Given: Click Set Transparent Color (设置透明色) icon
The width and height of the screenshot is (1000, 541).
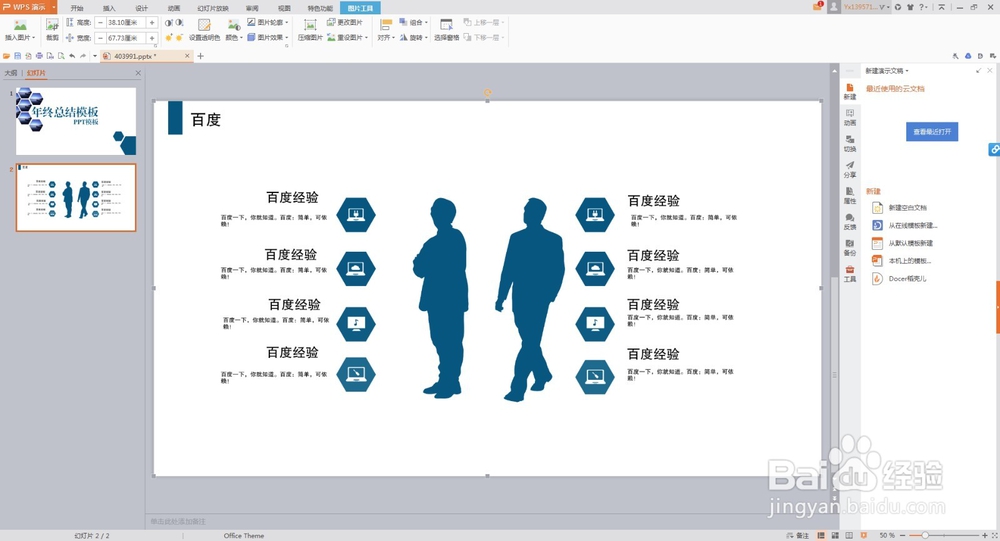Looking at the screenshot, I should tap(204, 26).
